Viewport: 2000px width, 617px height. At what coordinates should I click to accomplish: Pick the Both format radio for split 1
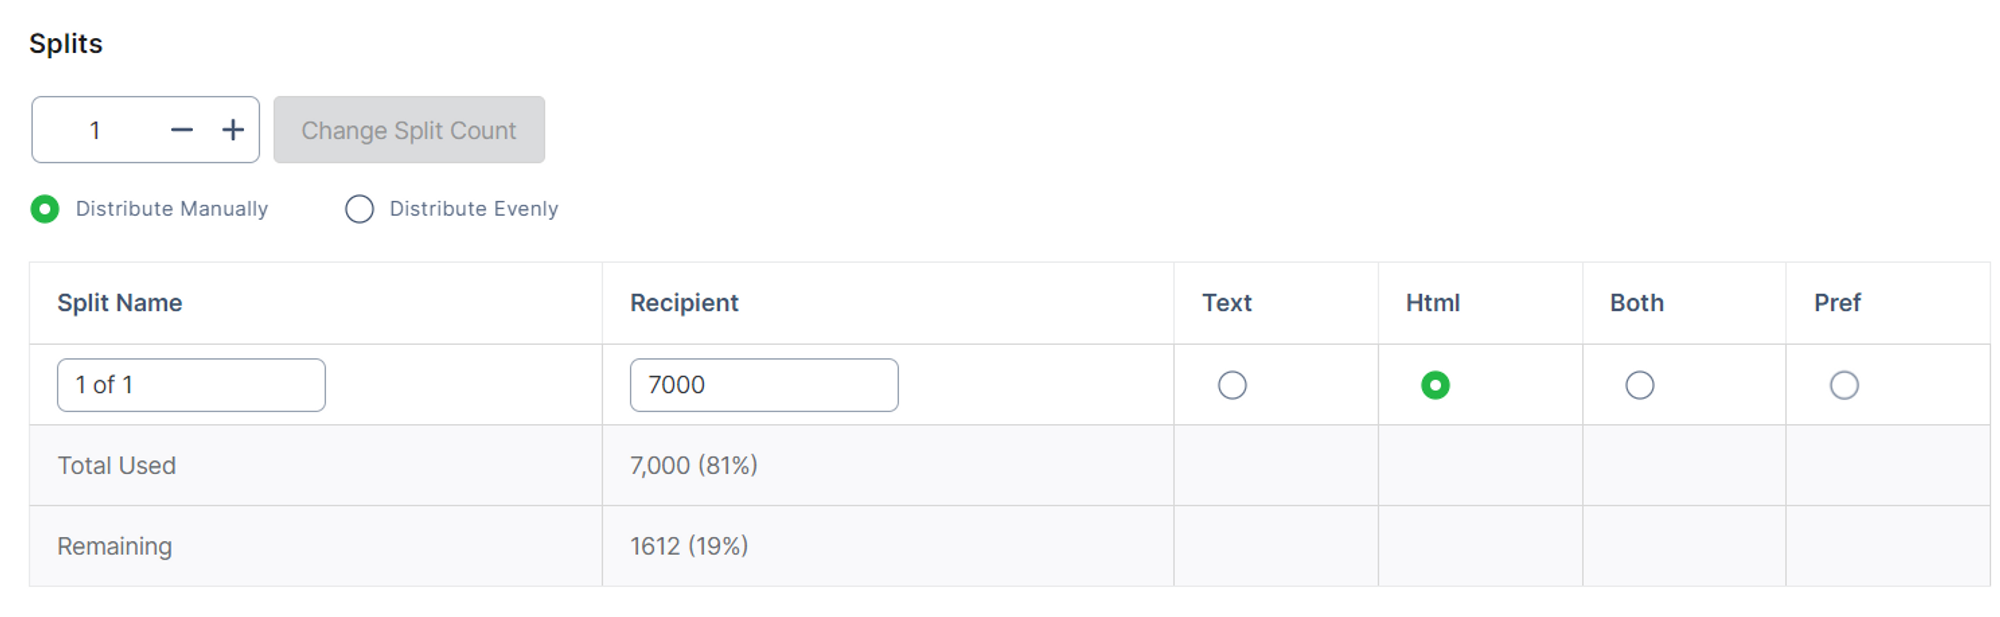pyautogui.click(x=1639, y=385)
